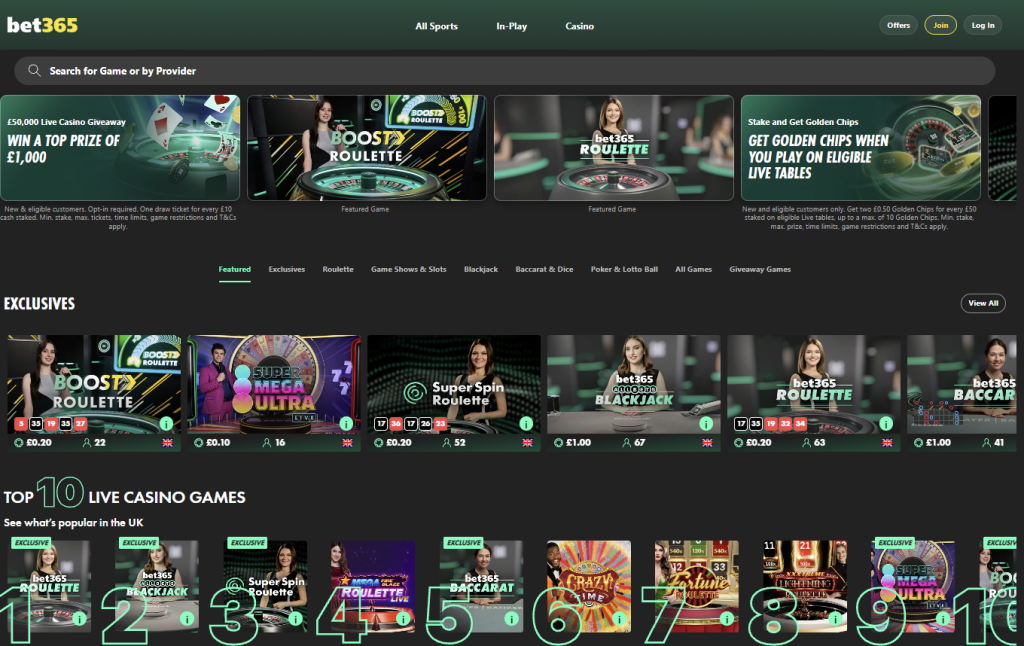Show All Games tab
Image resolution: width=1024 pixels, height=646 pixels.
click(694, 269)
